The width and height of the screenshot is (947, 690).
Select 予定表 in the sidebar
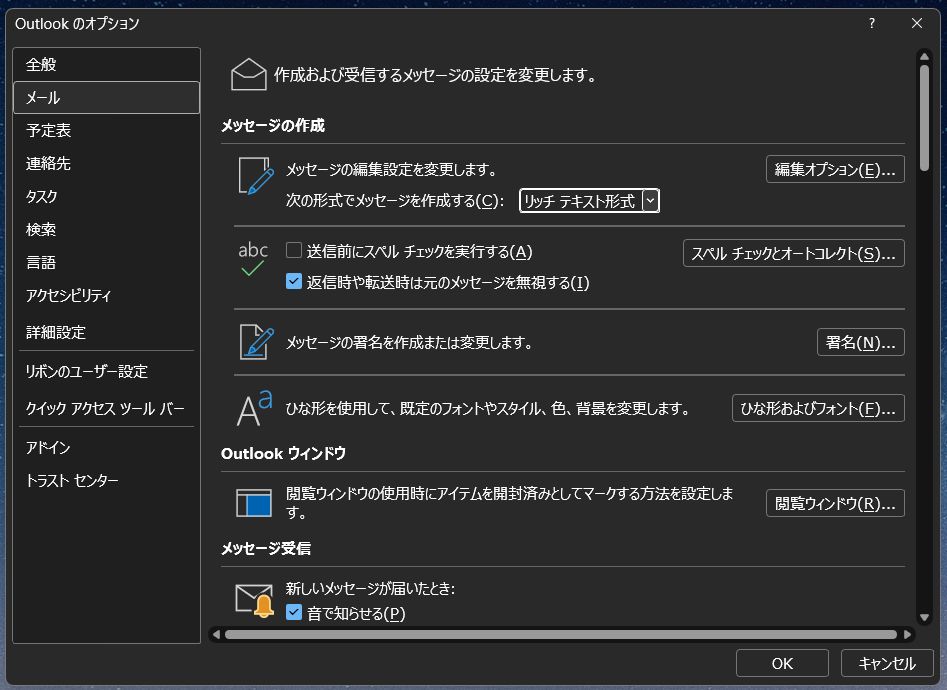[48, 130]
